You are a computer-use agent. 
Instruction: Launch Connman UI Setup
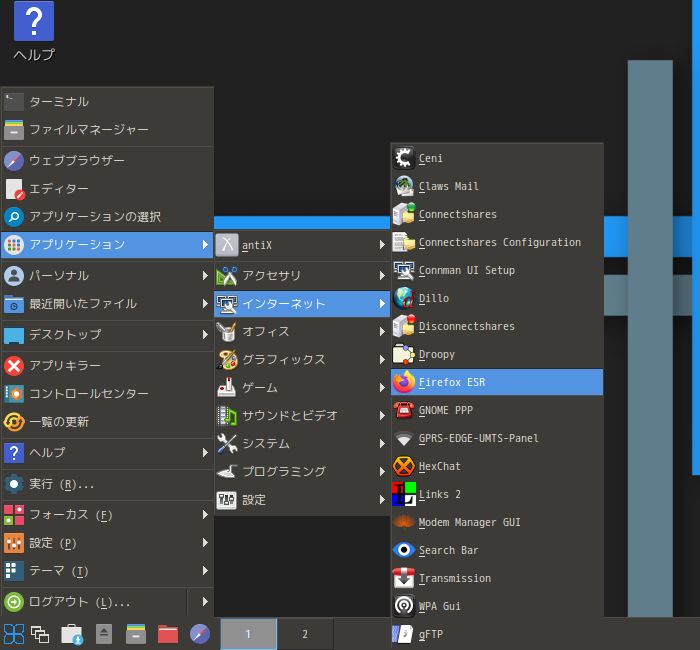(497, 270)
